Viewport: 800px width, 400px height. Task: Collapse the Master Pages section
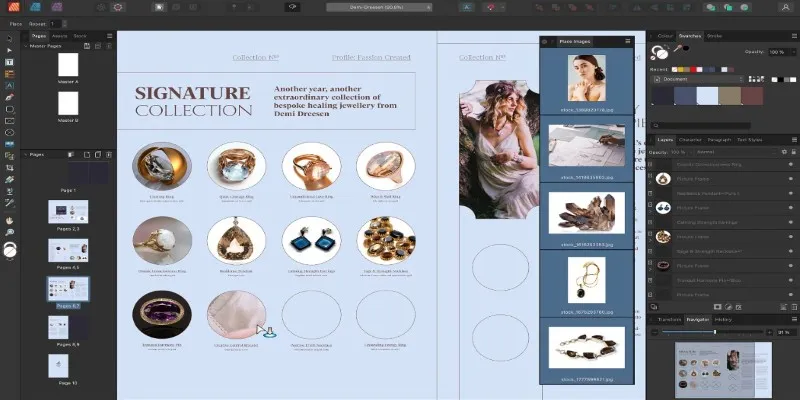26,46
